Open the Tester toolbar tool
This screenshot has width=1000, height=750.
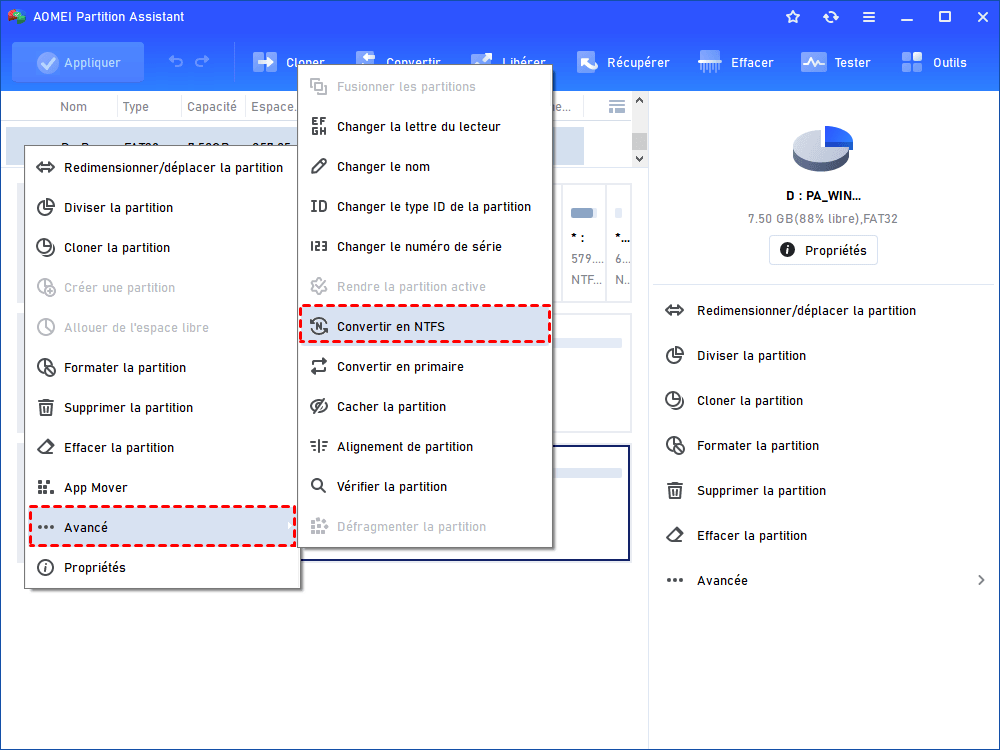pos(835,62)
